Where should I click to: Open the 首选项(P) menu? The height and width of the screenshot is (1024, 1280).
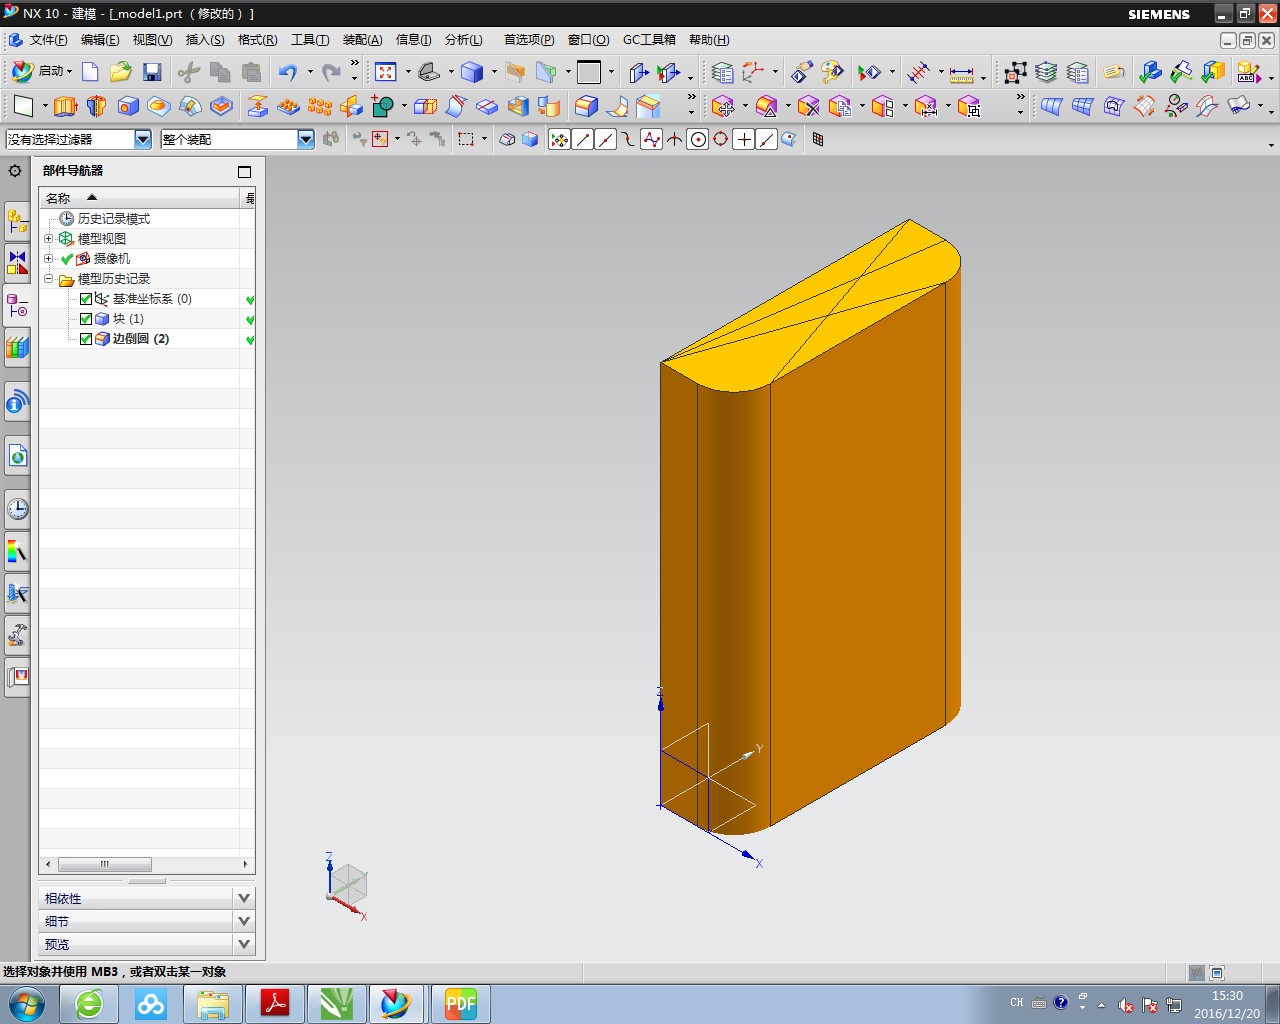coord(529,40)
